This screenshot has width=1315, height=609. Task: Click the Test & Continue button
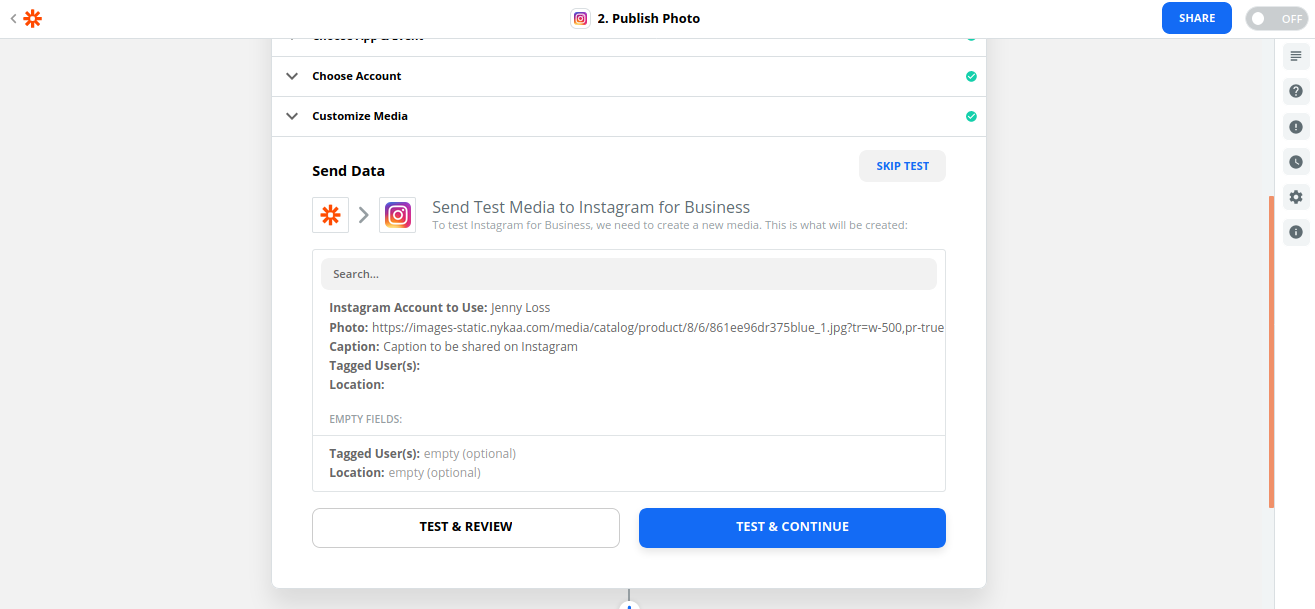coord(792,527)
